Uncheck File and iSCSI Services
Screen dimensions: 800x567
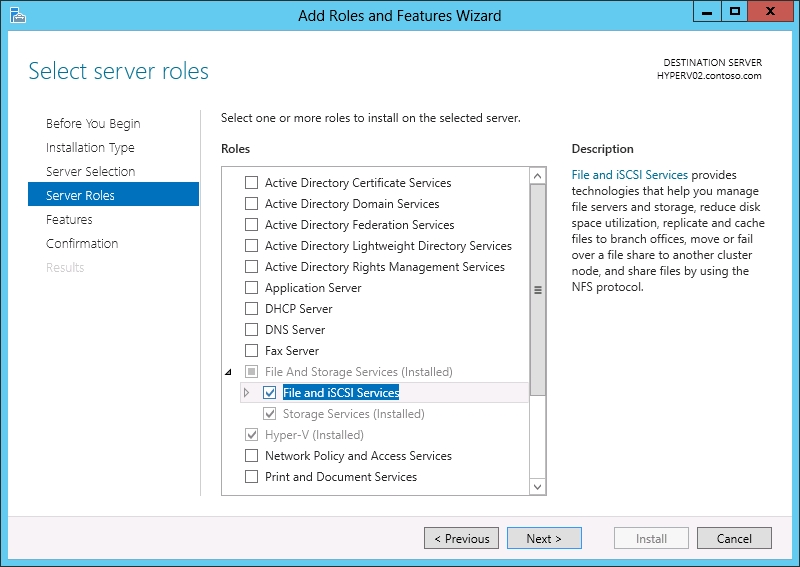click(269, 392)
